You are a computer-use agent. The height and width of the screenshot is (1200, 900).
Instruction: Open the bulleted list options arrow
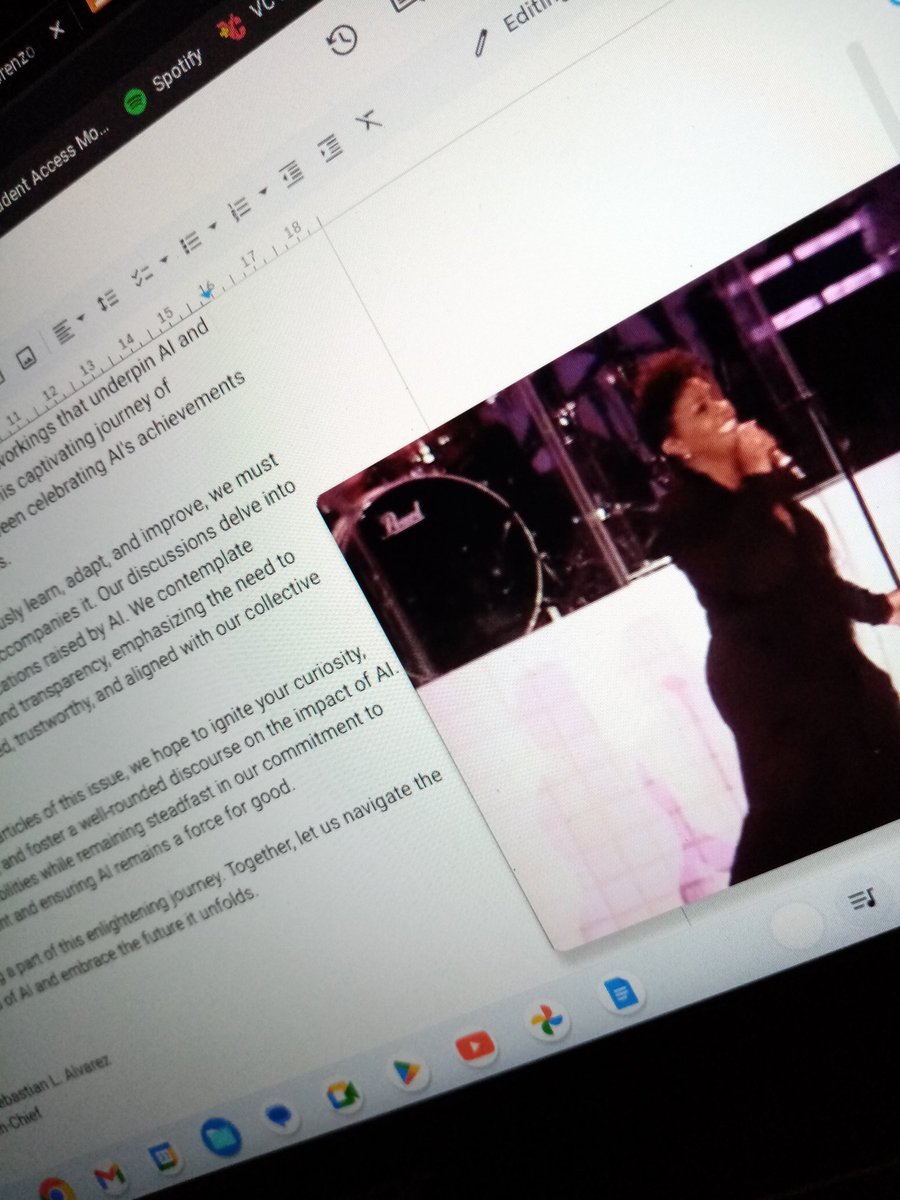(x=212, y=224)
